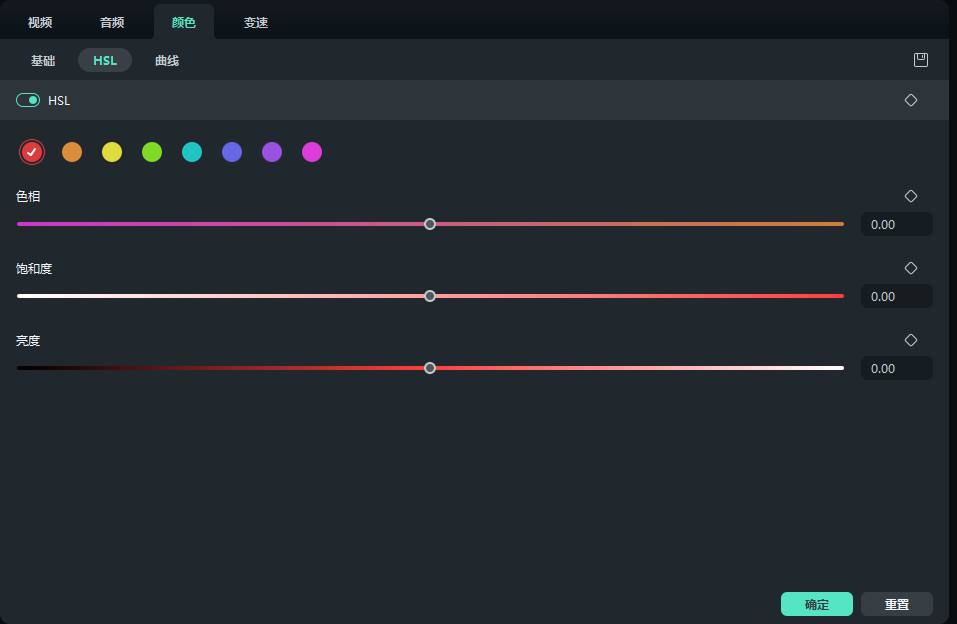Click the 亮度 keyframe diamond
This screenshot has height=624, width=957.
click(x=911, y=340)
